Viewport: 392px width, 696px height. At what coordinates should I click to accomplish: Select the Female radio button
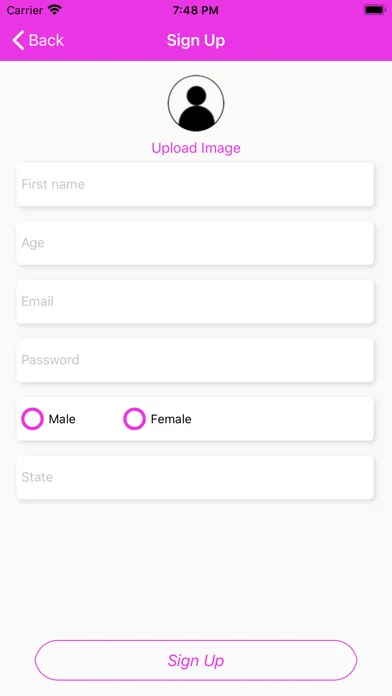[135, 419]
